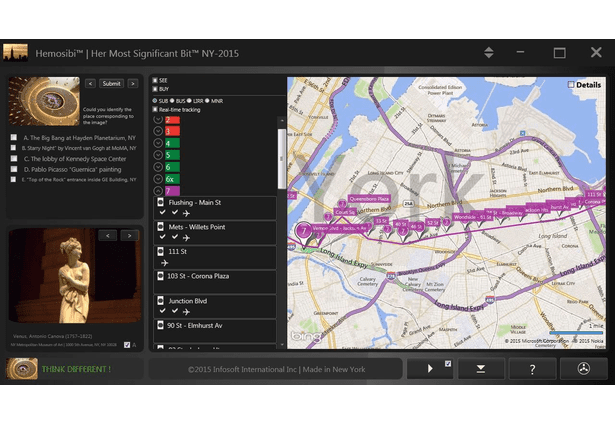Click the circular share icon button
This screenshot has width=615, height=424.
(584, 369)
